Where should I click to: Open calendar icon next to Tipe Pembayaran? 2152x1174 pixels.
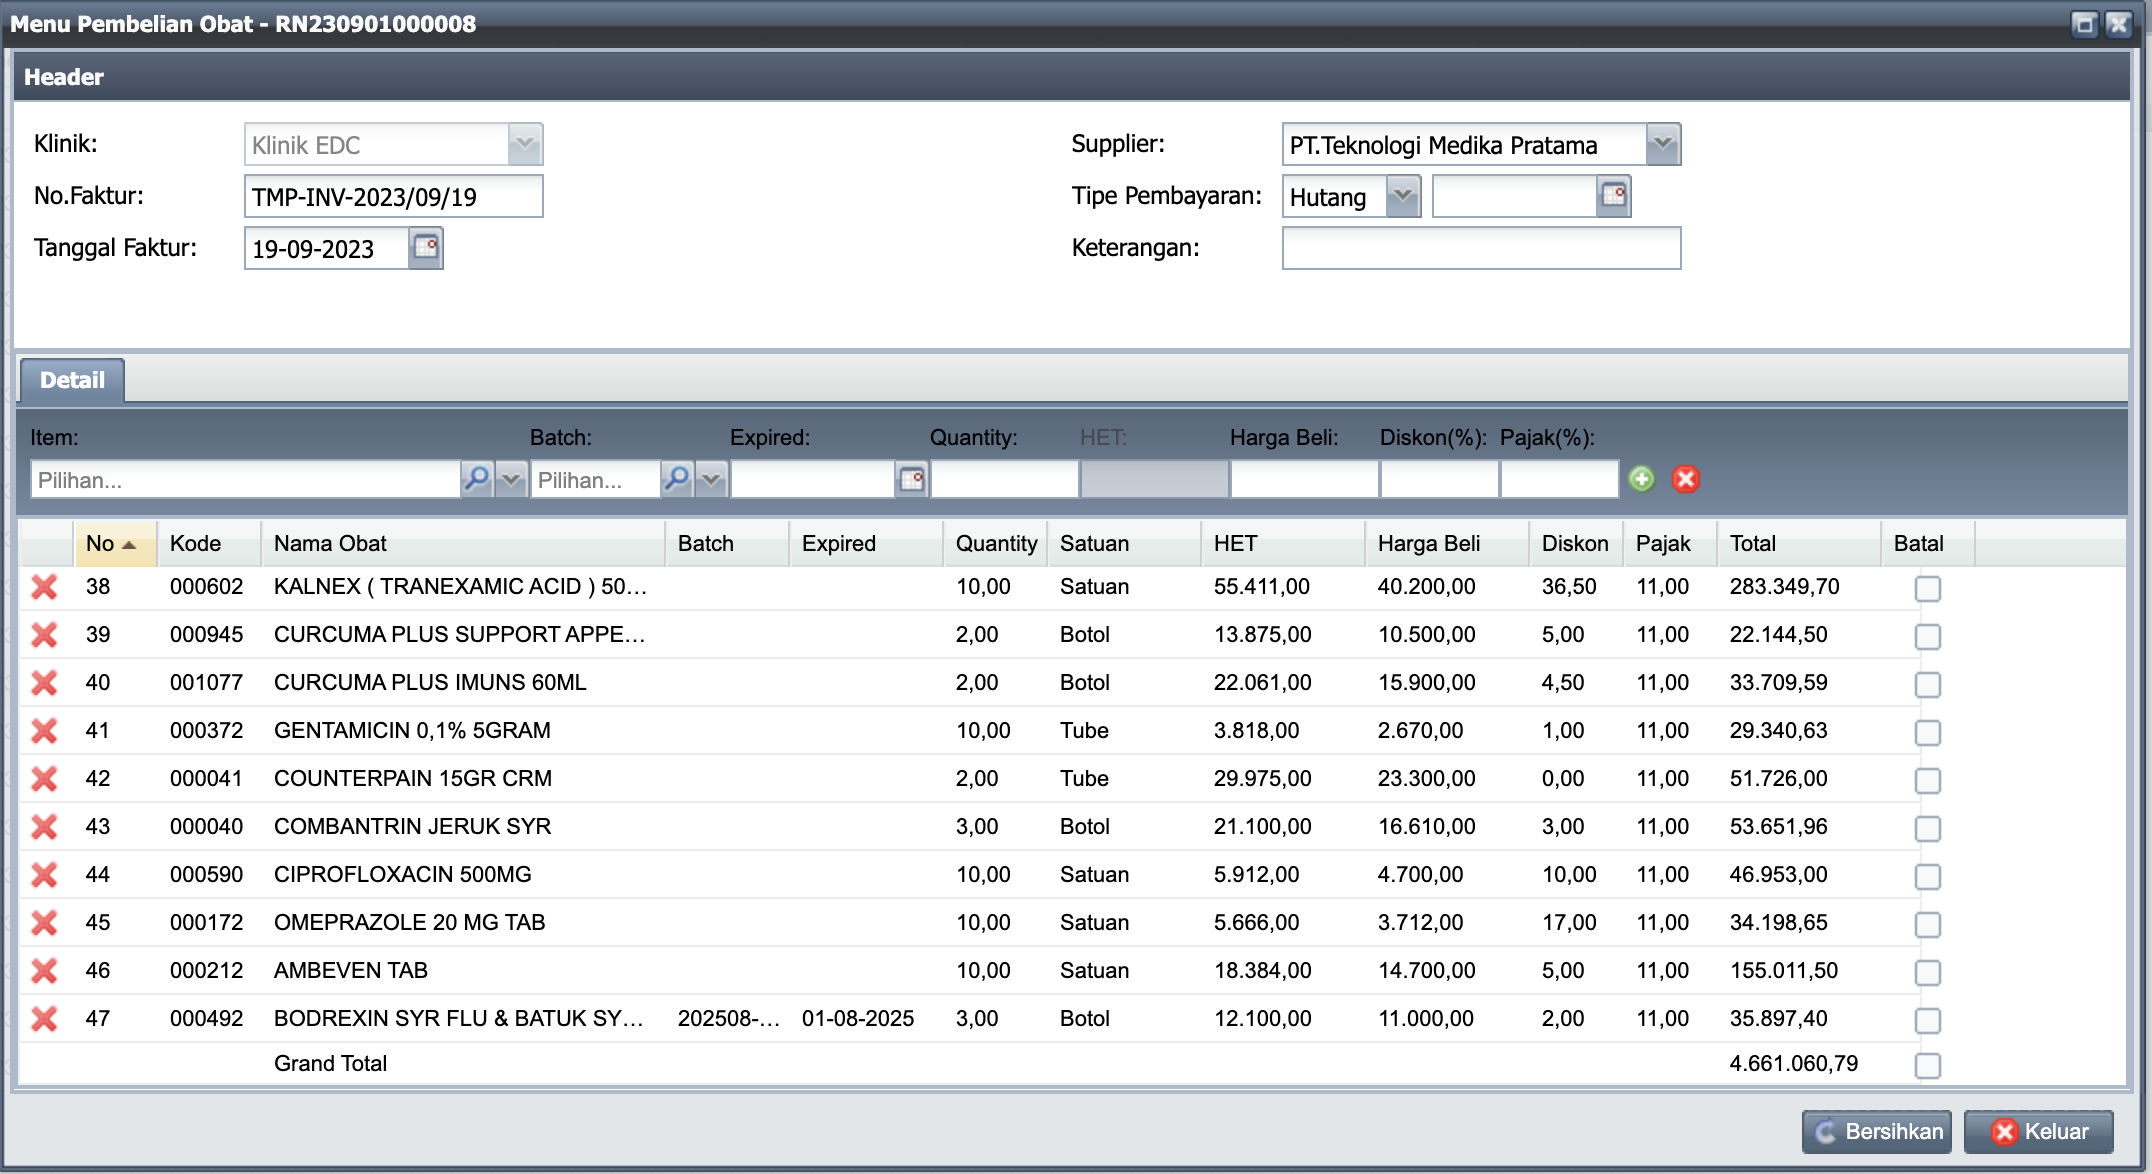click(1614, 196)
